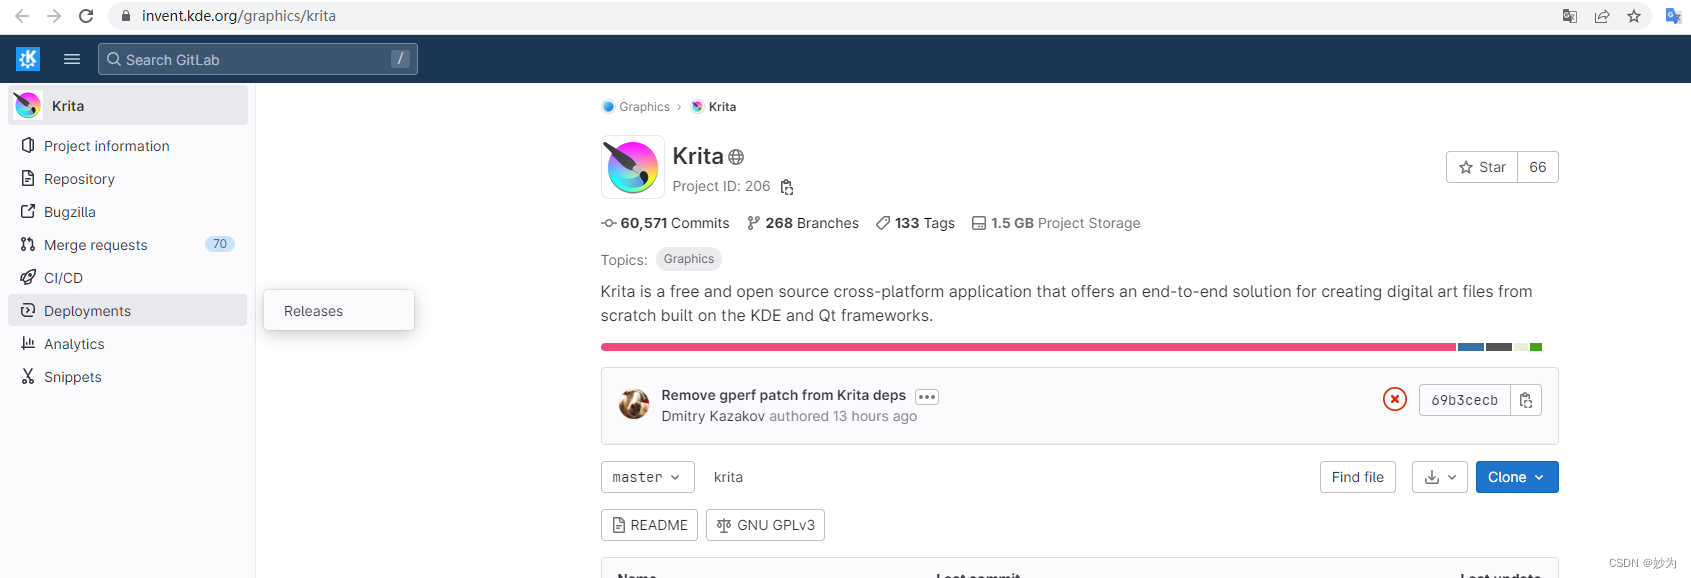Screen dimensions: 1691x578
Task: Open Dmitry Kazakov author link
Action: (713, 416)
